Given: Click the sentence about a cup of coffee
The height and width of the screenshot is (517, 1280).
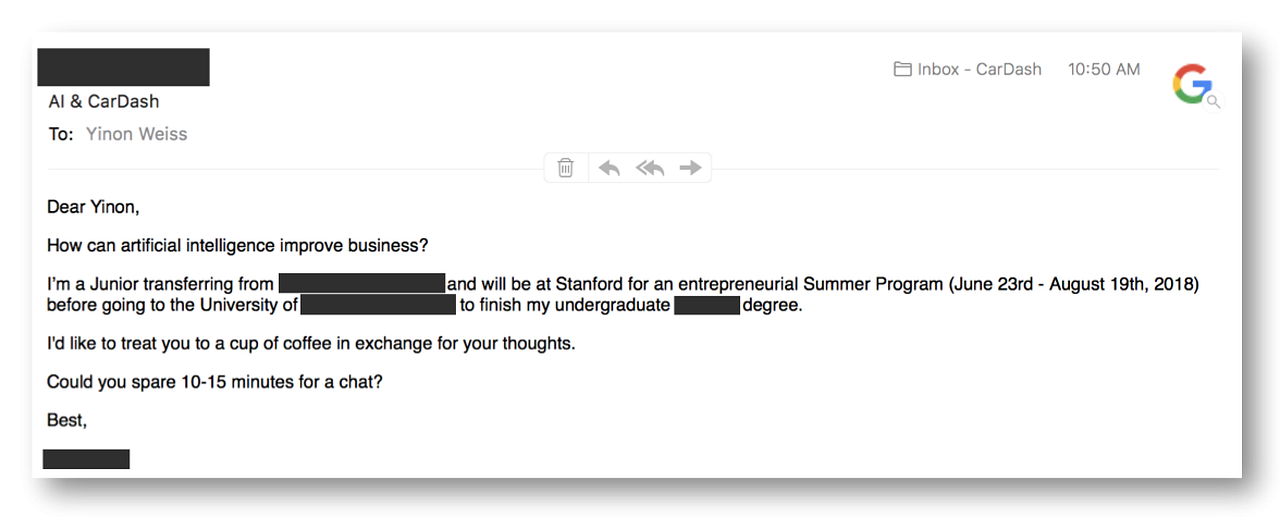Looking at the screenshot, I should click(x=311, y=343).
